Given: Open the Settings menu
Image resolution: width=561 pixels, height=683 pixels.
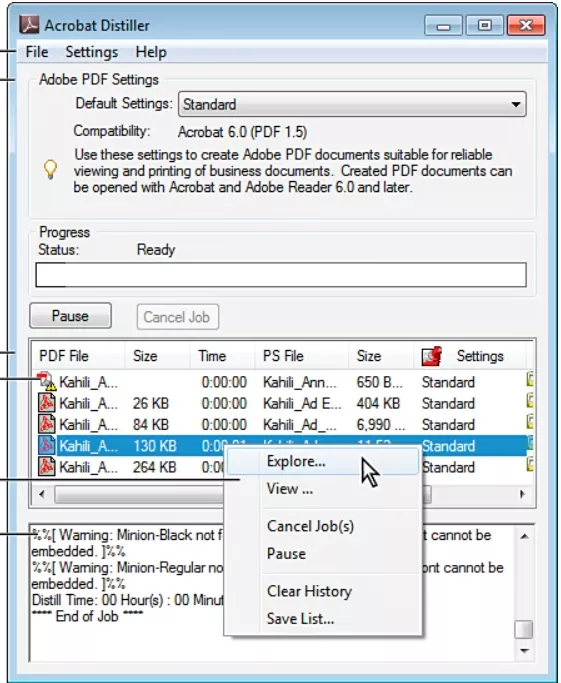Looking at the screenshot, I should pyautogui.click(x=91, y=52).
